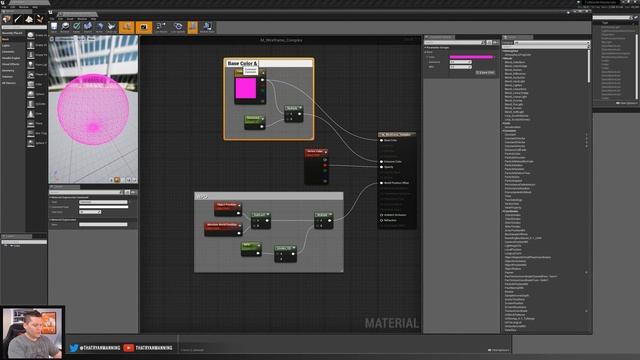This screenshot has width=640, height=360.
Task: Select Blend_ColorBurn in the Palette list
Action: coord(515,62)
